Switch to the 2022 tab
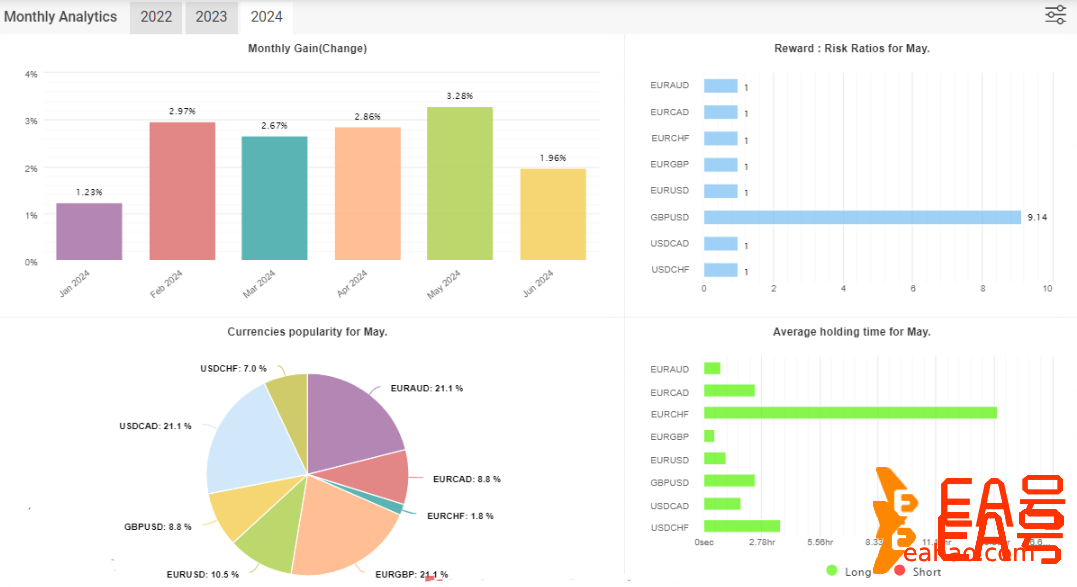 click(155, 17)
